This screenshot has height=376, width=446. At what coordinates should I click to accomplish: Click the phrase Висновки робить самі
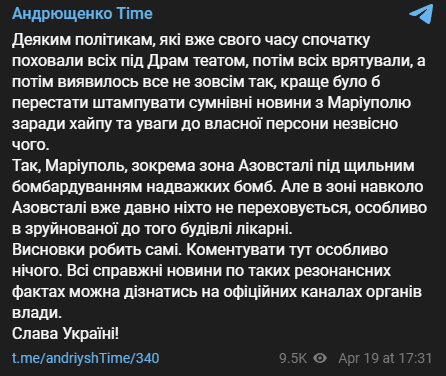[x=97, y=250]
